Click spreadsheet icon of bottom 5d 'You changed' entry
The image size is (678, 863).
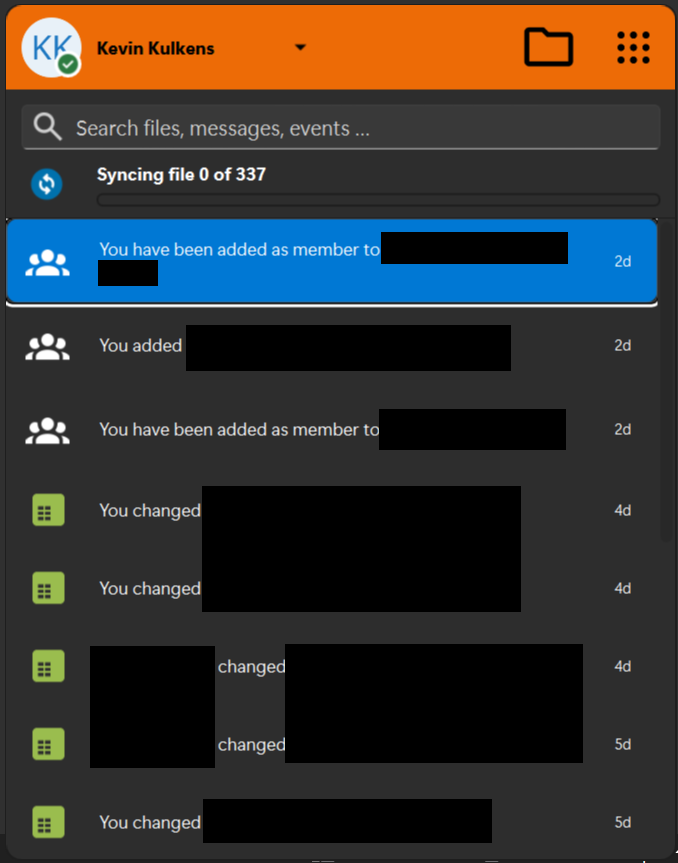click(47, 823)
